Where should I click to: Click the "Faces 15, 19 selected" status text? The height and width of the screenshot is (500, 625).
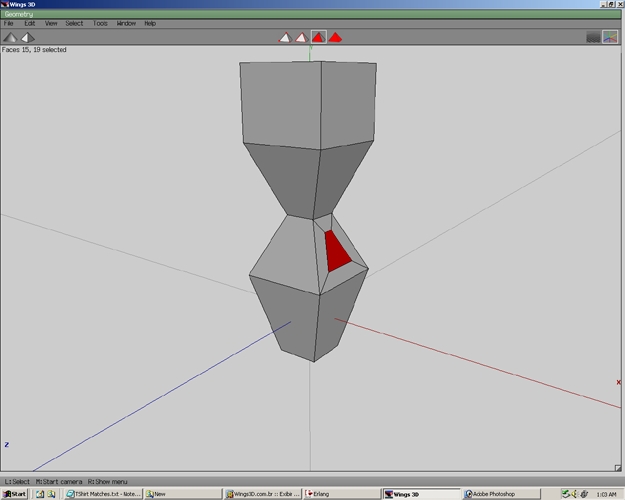(x=34, y=50)
